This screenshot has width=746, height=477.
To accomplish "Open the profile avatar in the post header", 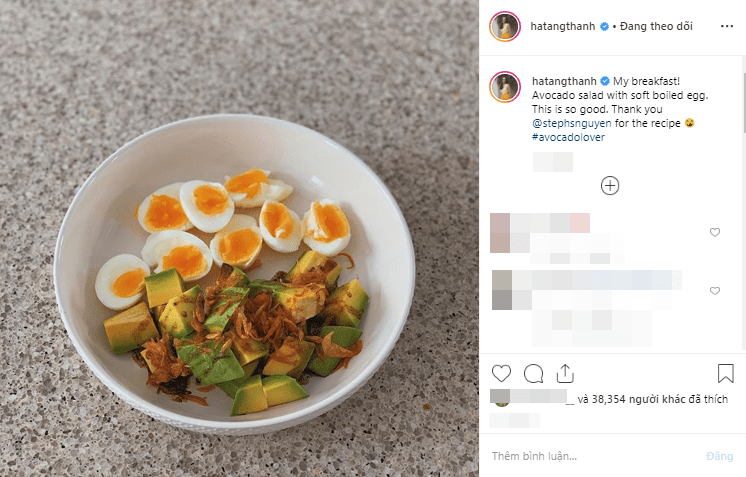I will point(504,27).
